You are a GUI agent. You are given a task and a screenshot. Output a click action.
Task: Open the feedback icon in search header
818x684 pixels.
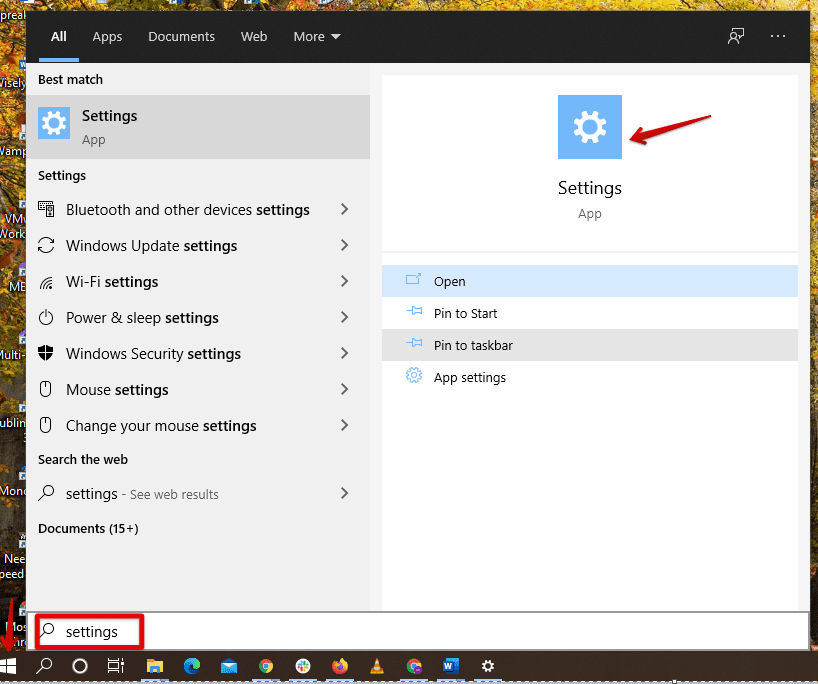736,37
